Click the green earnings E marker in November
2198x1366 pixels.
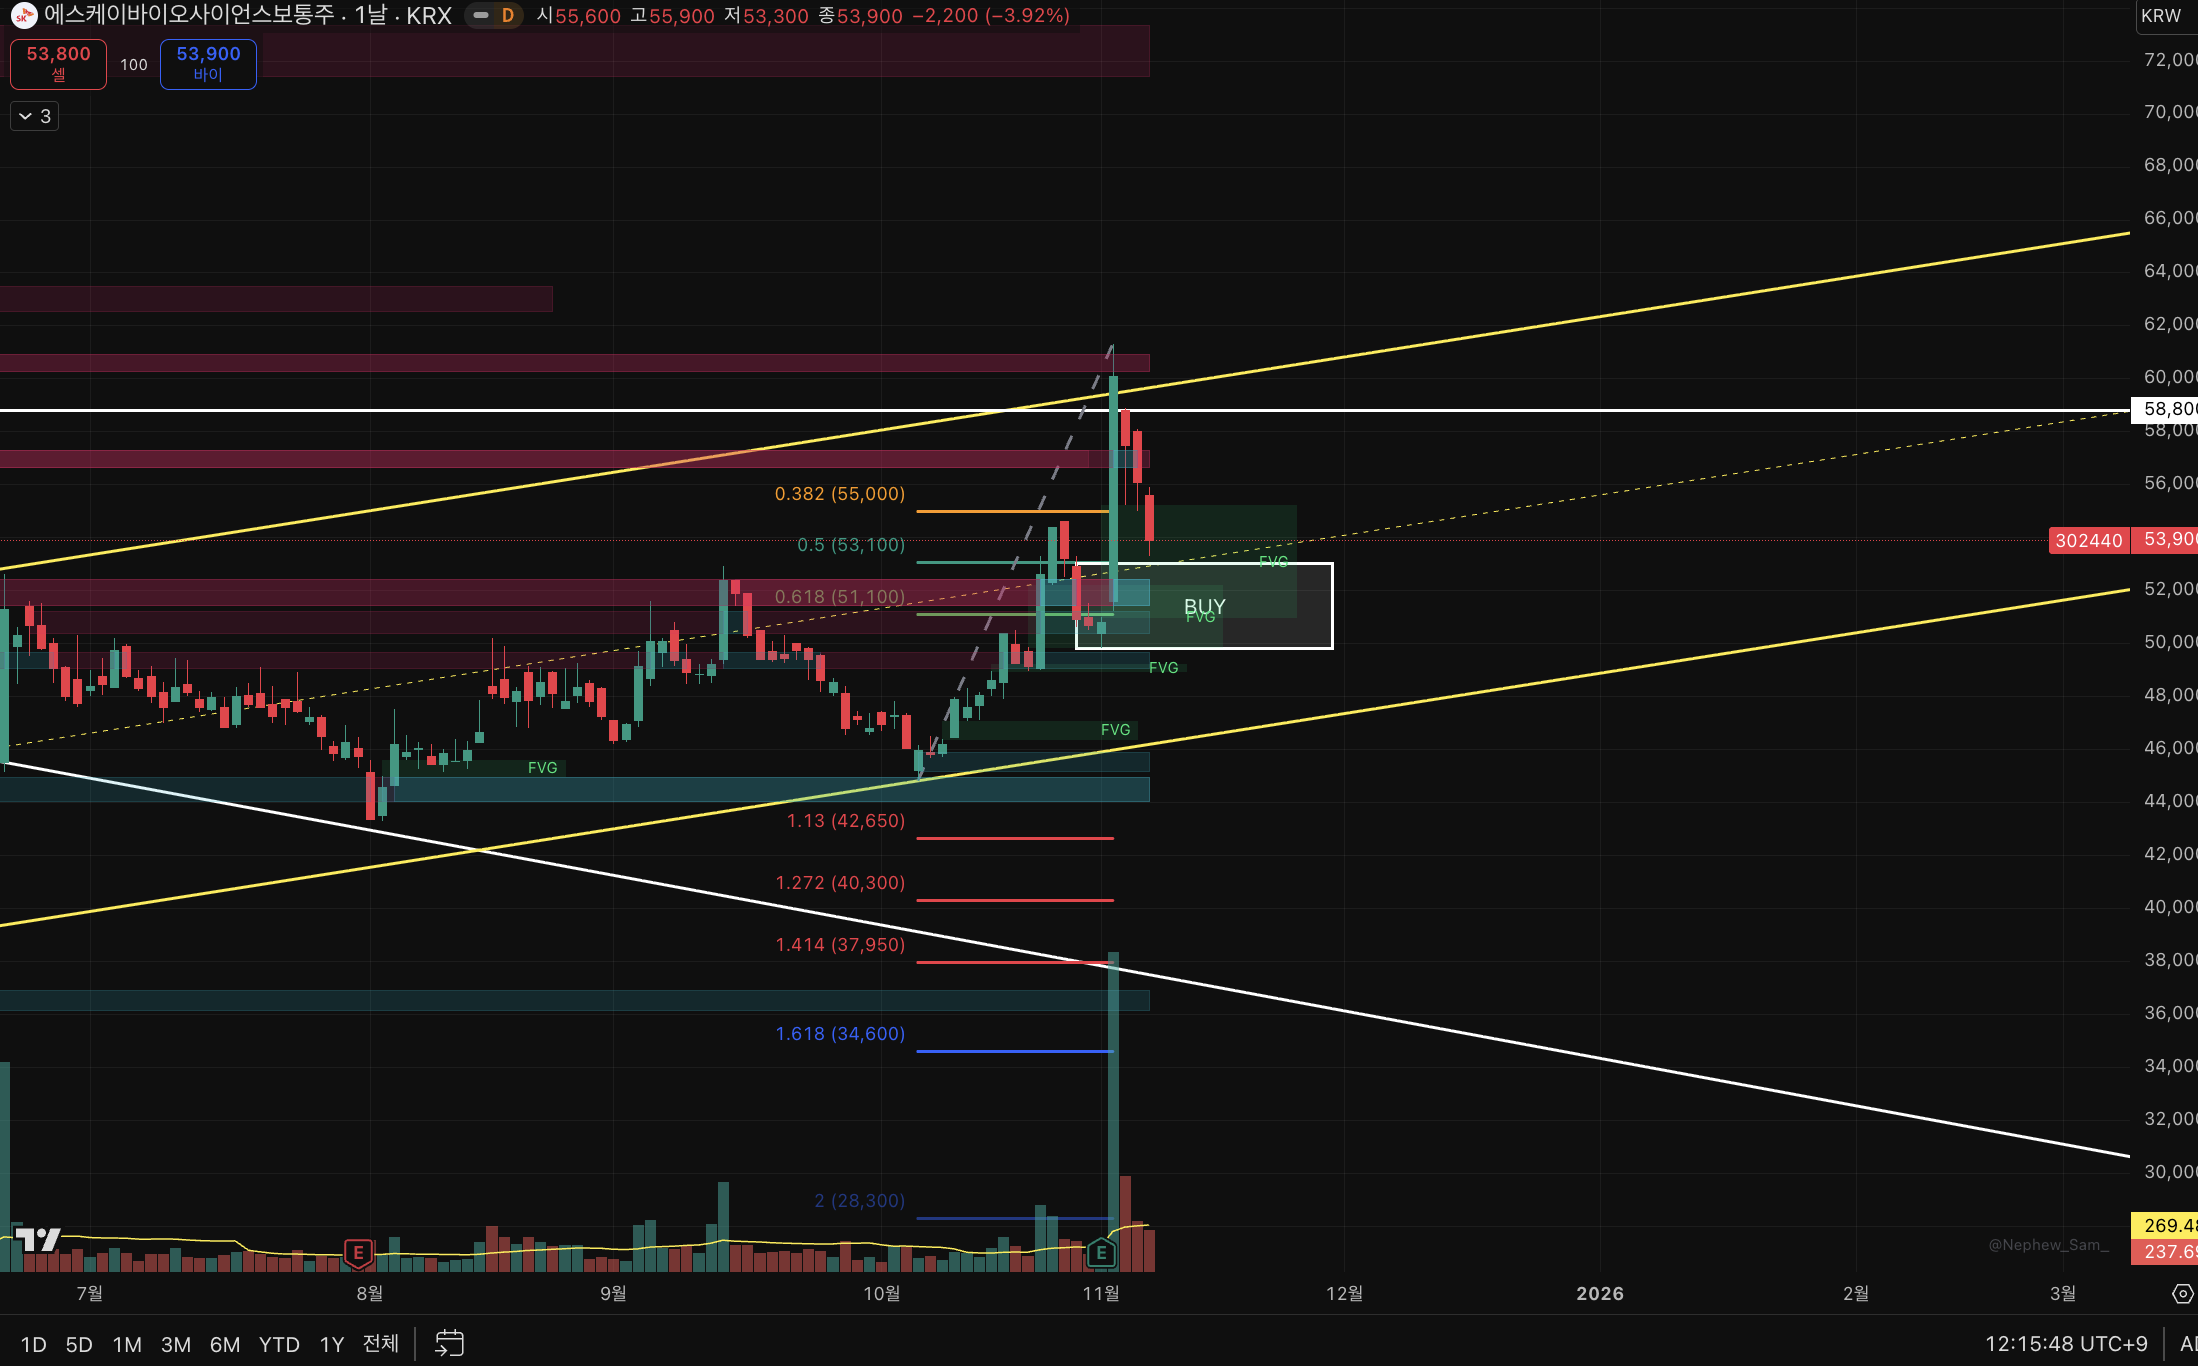(x=1101, y=1252)
